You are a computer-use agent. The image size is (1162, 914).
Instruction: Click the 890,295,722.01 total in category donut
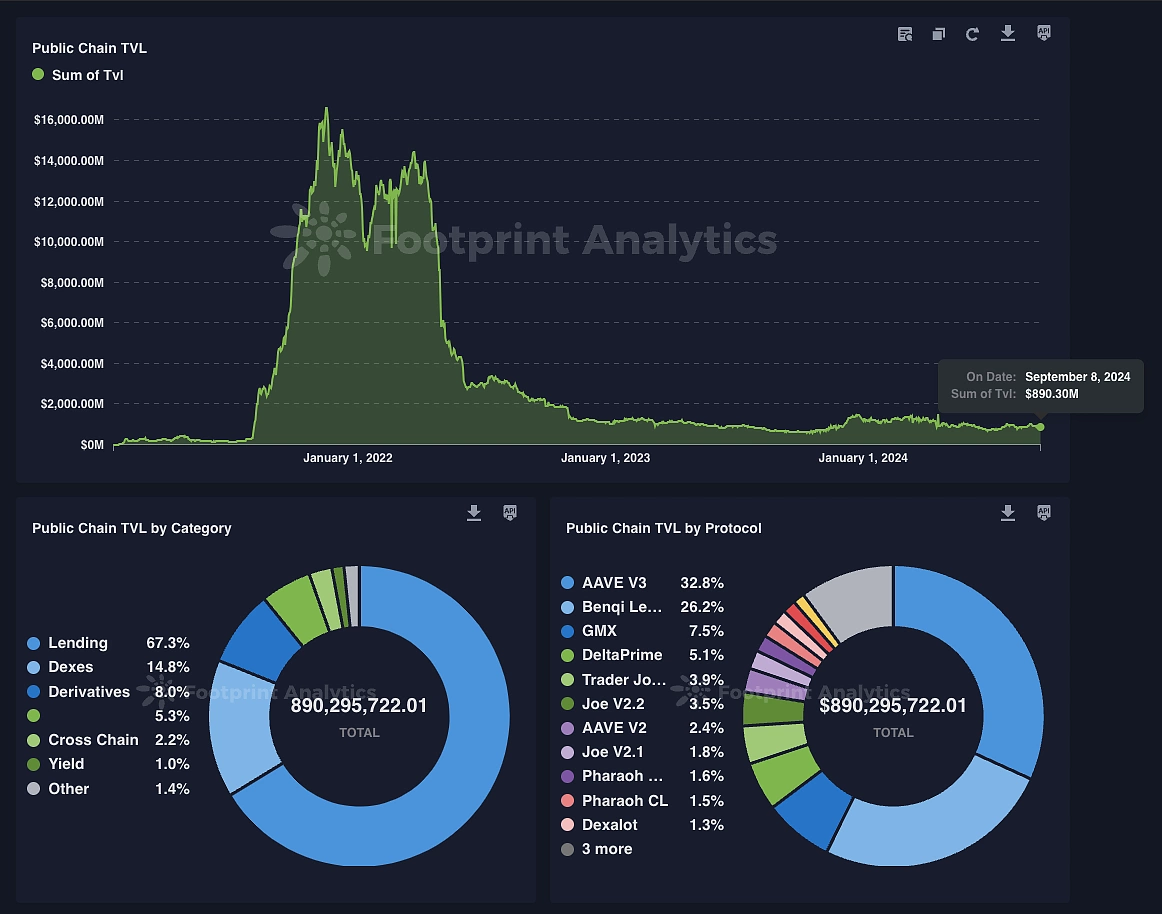pos(359,706)
